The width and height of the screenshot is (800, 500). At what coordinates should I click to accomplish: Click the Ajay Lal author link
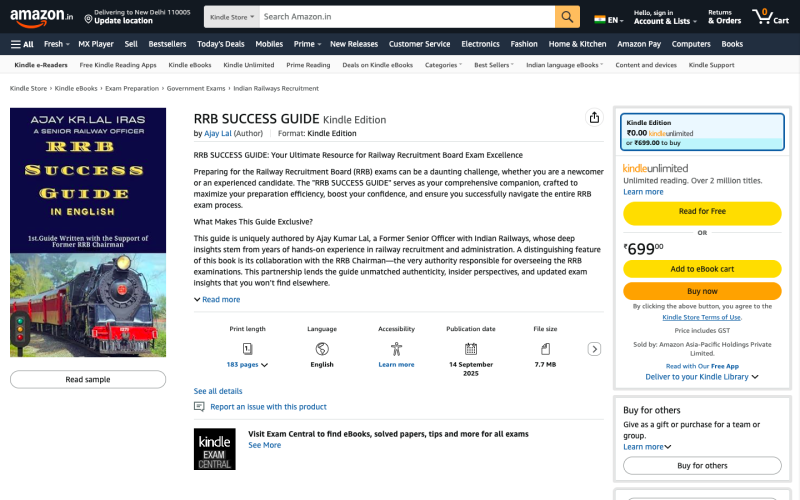tap(217, 133)
